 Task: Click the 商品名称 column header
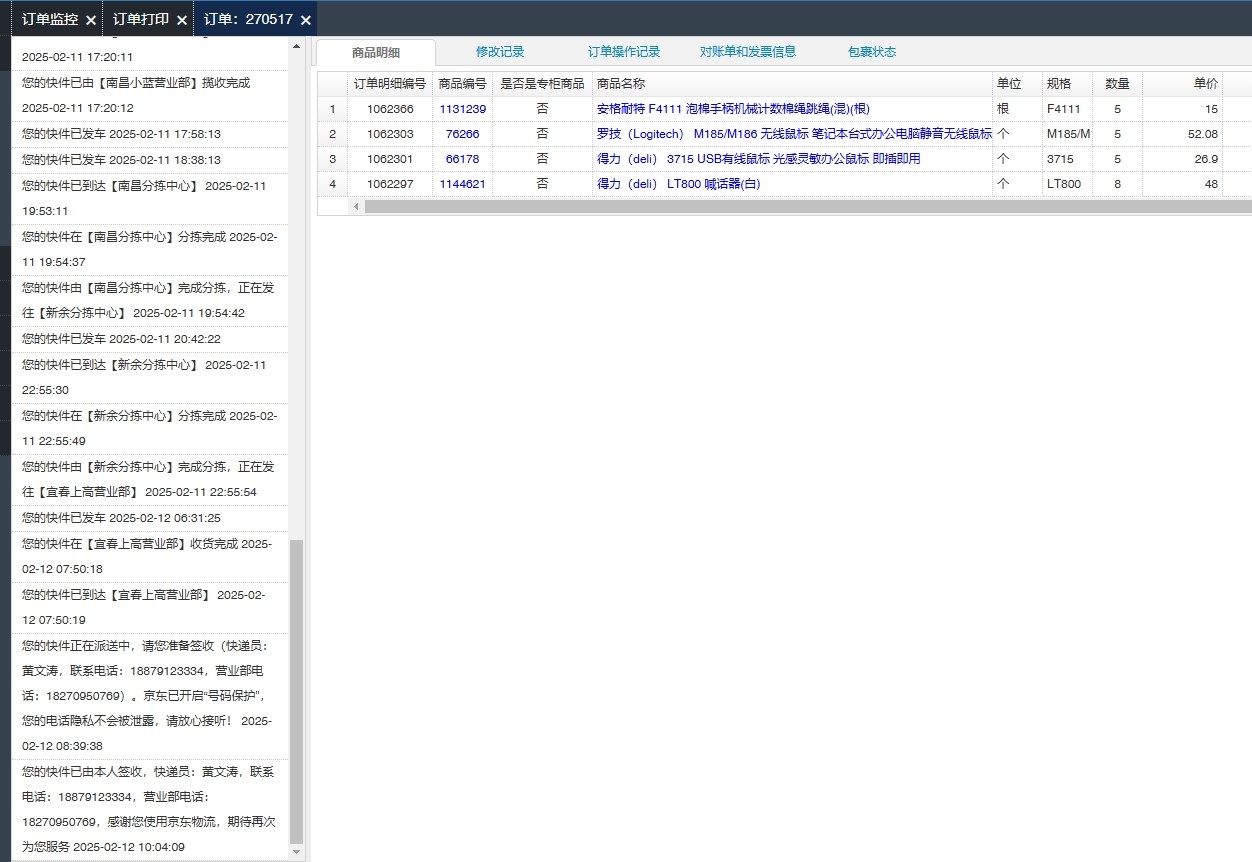click(792, 84)
